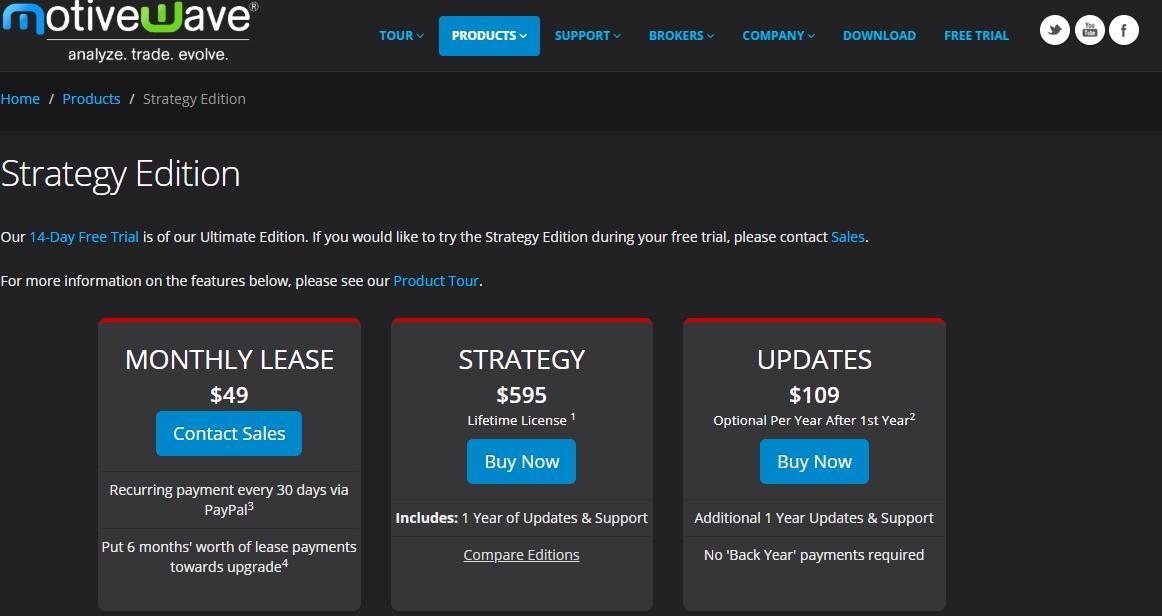
Task: Go to Home breadcrumb link
Action: (x=20, y=99)
